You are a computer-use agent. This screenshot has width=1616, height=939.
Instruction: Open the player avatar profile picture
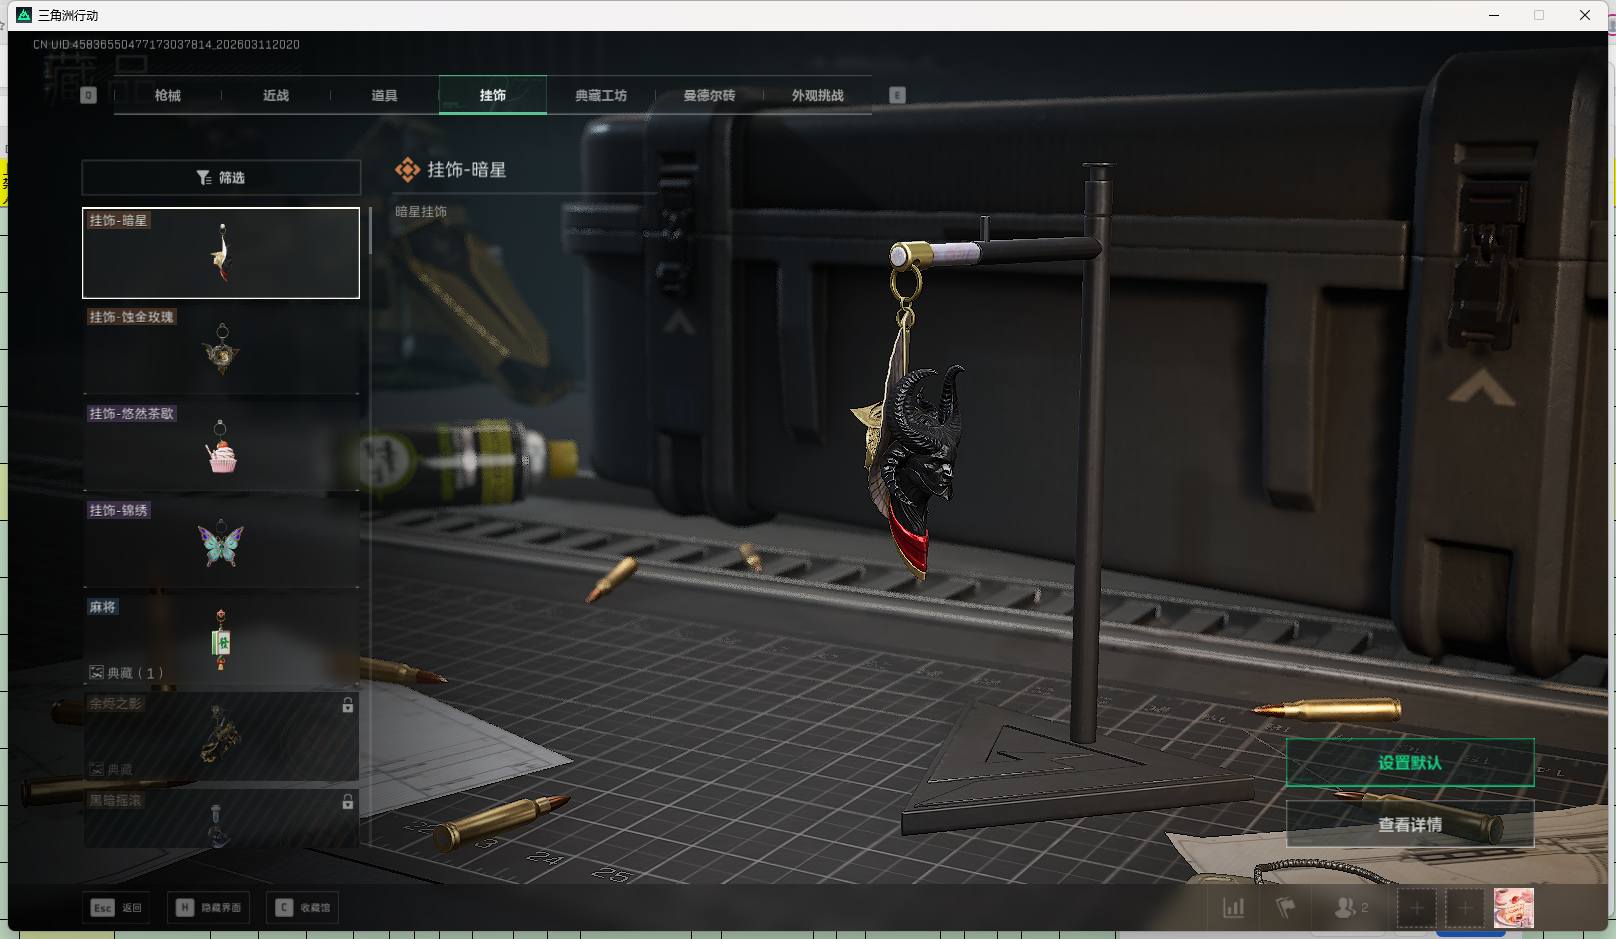click(1513, 908)
